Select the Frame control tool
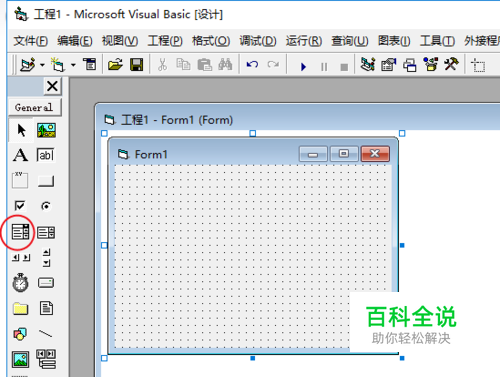The width and height of the screenshot is (500, 377). [20, 180]
